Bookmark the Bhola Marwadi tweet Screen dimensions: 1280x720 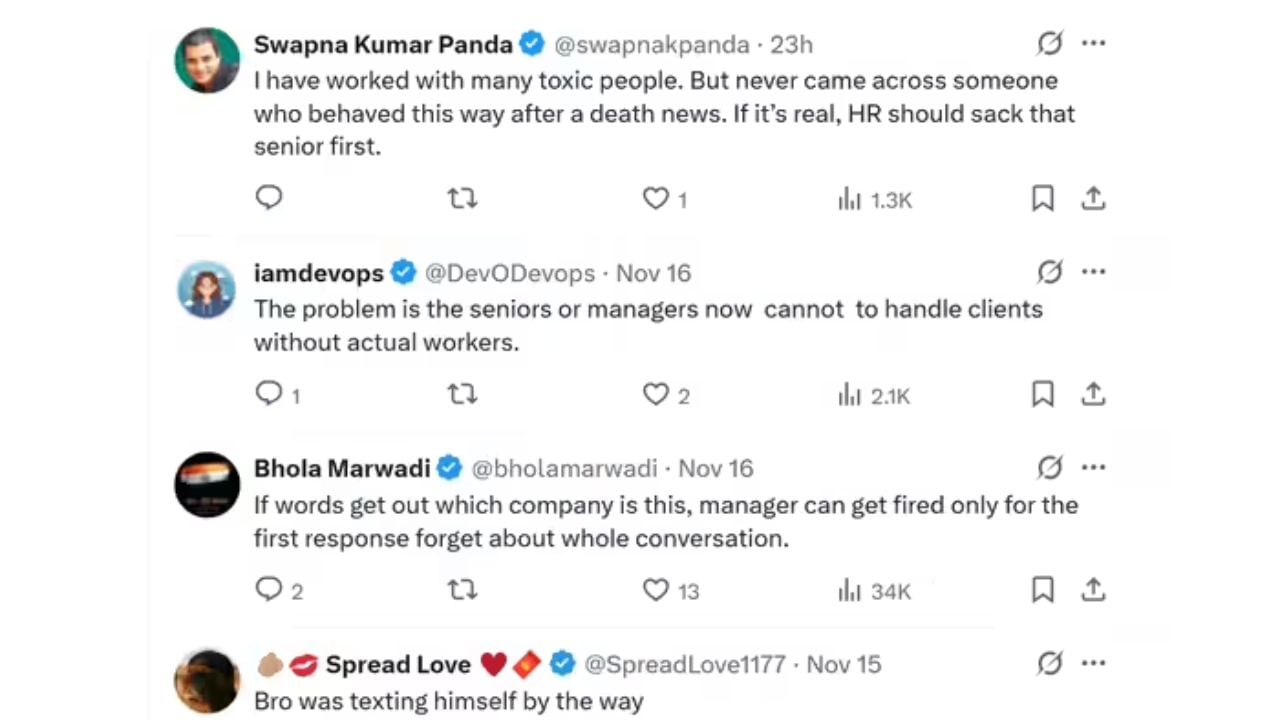1042,590
